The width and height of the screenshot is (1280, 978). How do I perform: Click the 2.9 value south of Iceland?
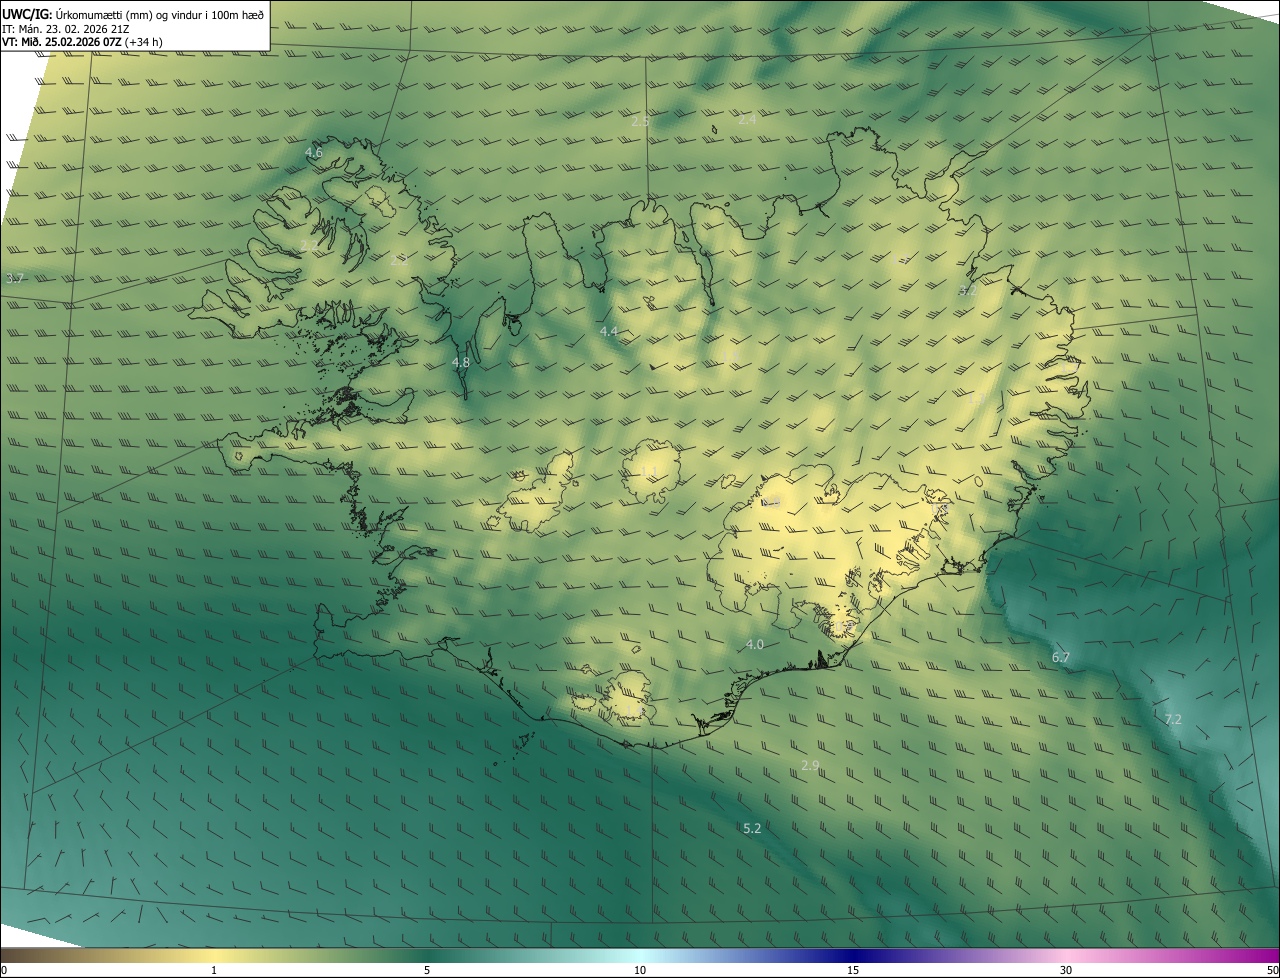click(811, 765)
